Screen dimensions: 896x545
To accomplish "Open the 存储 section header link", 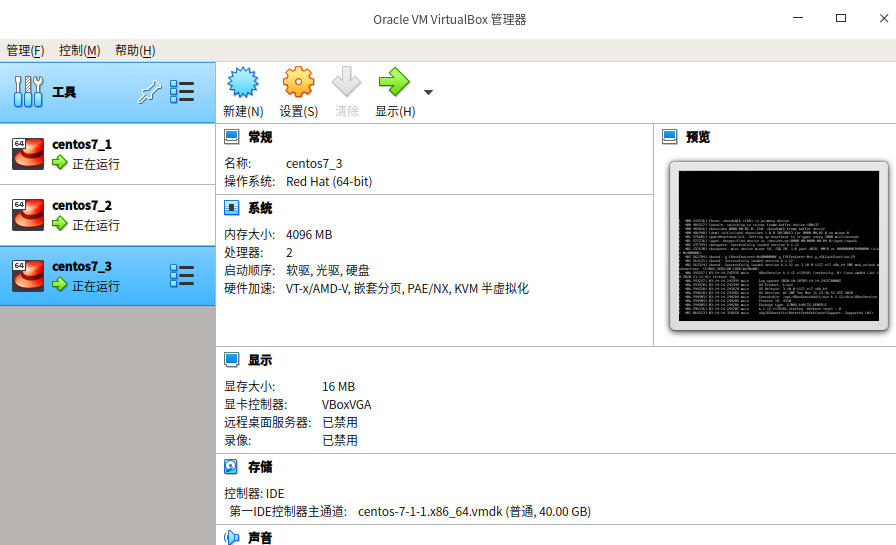I will pos(260,467).
